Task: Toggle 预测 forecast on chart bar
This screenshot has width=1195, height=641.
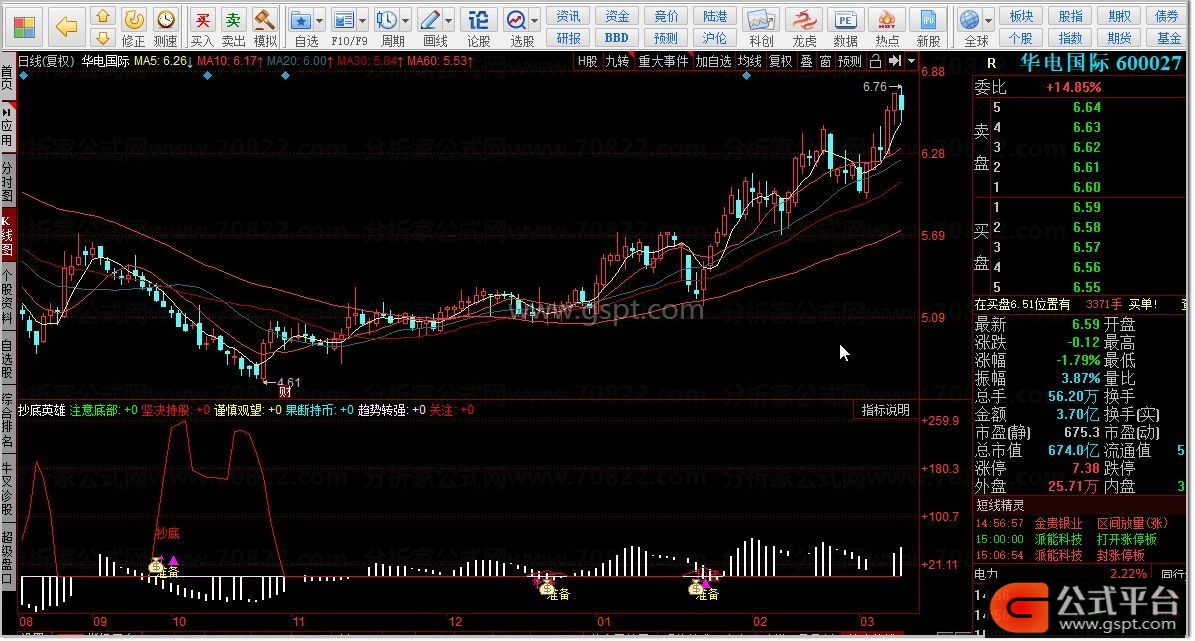Action: tap(850, 61)
